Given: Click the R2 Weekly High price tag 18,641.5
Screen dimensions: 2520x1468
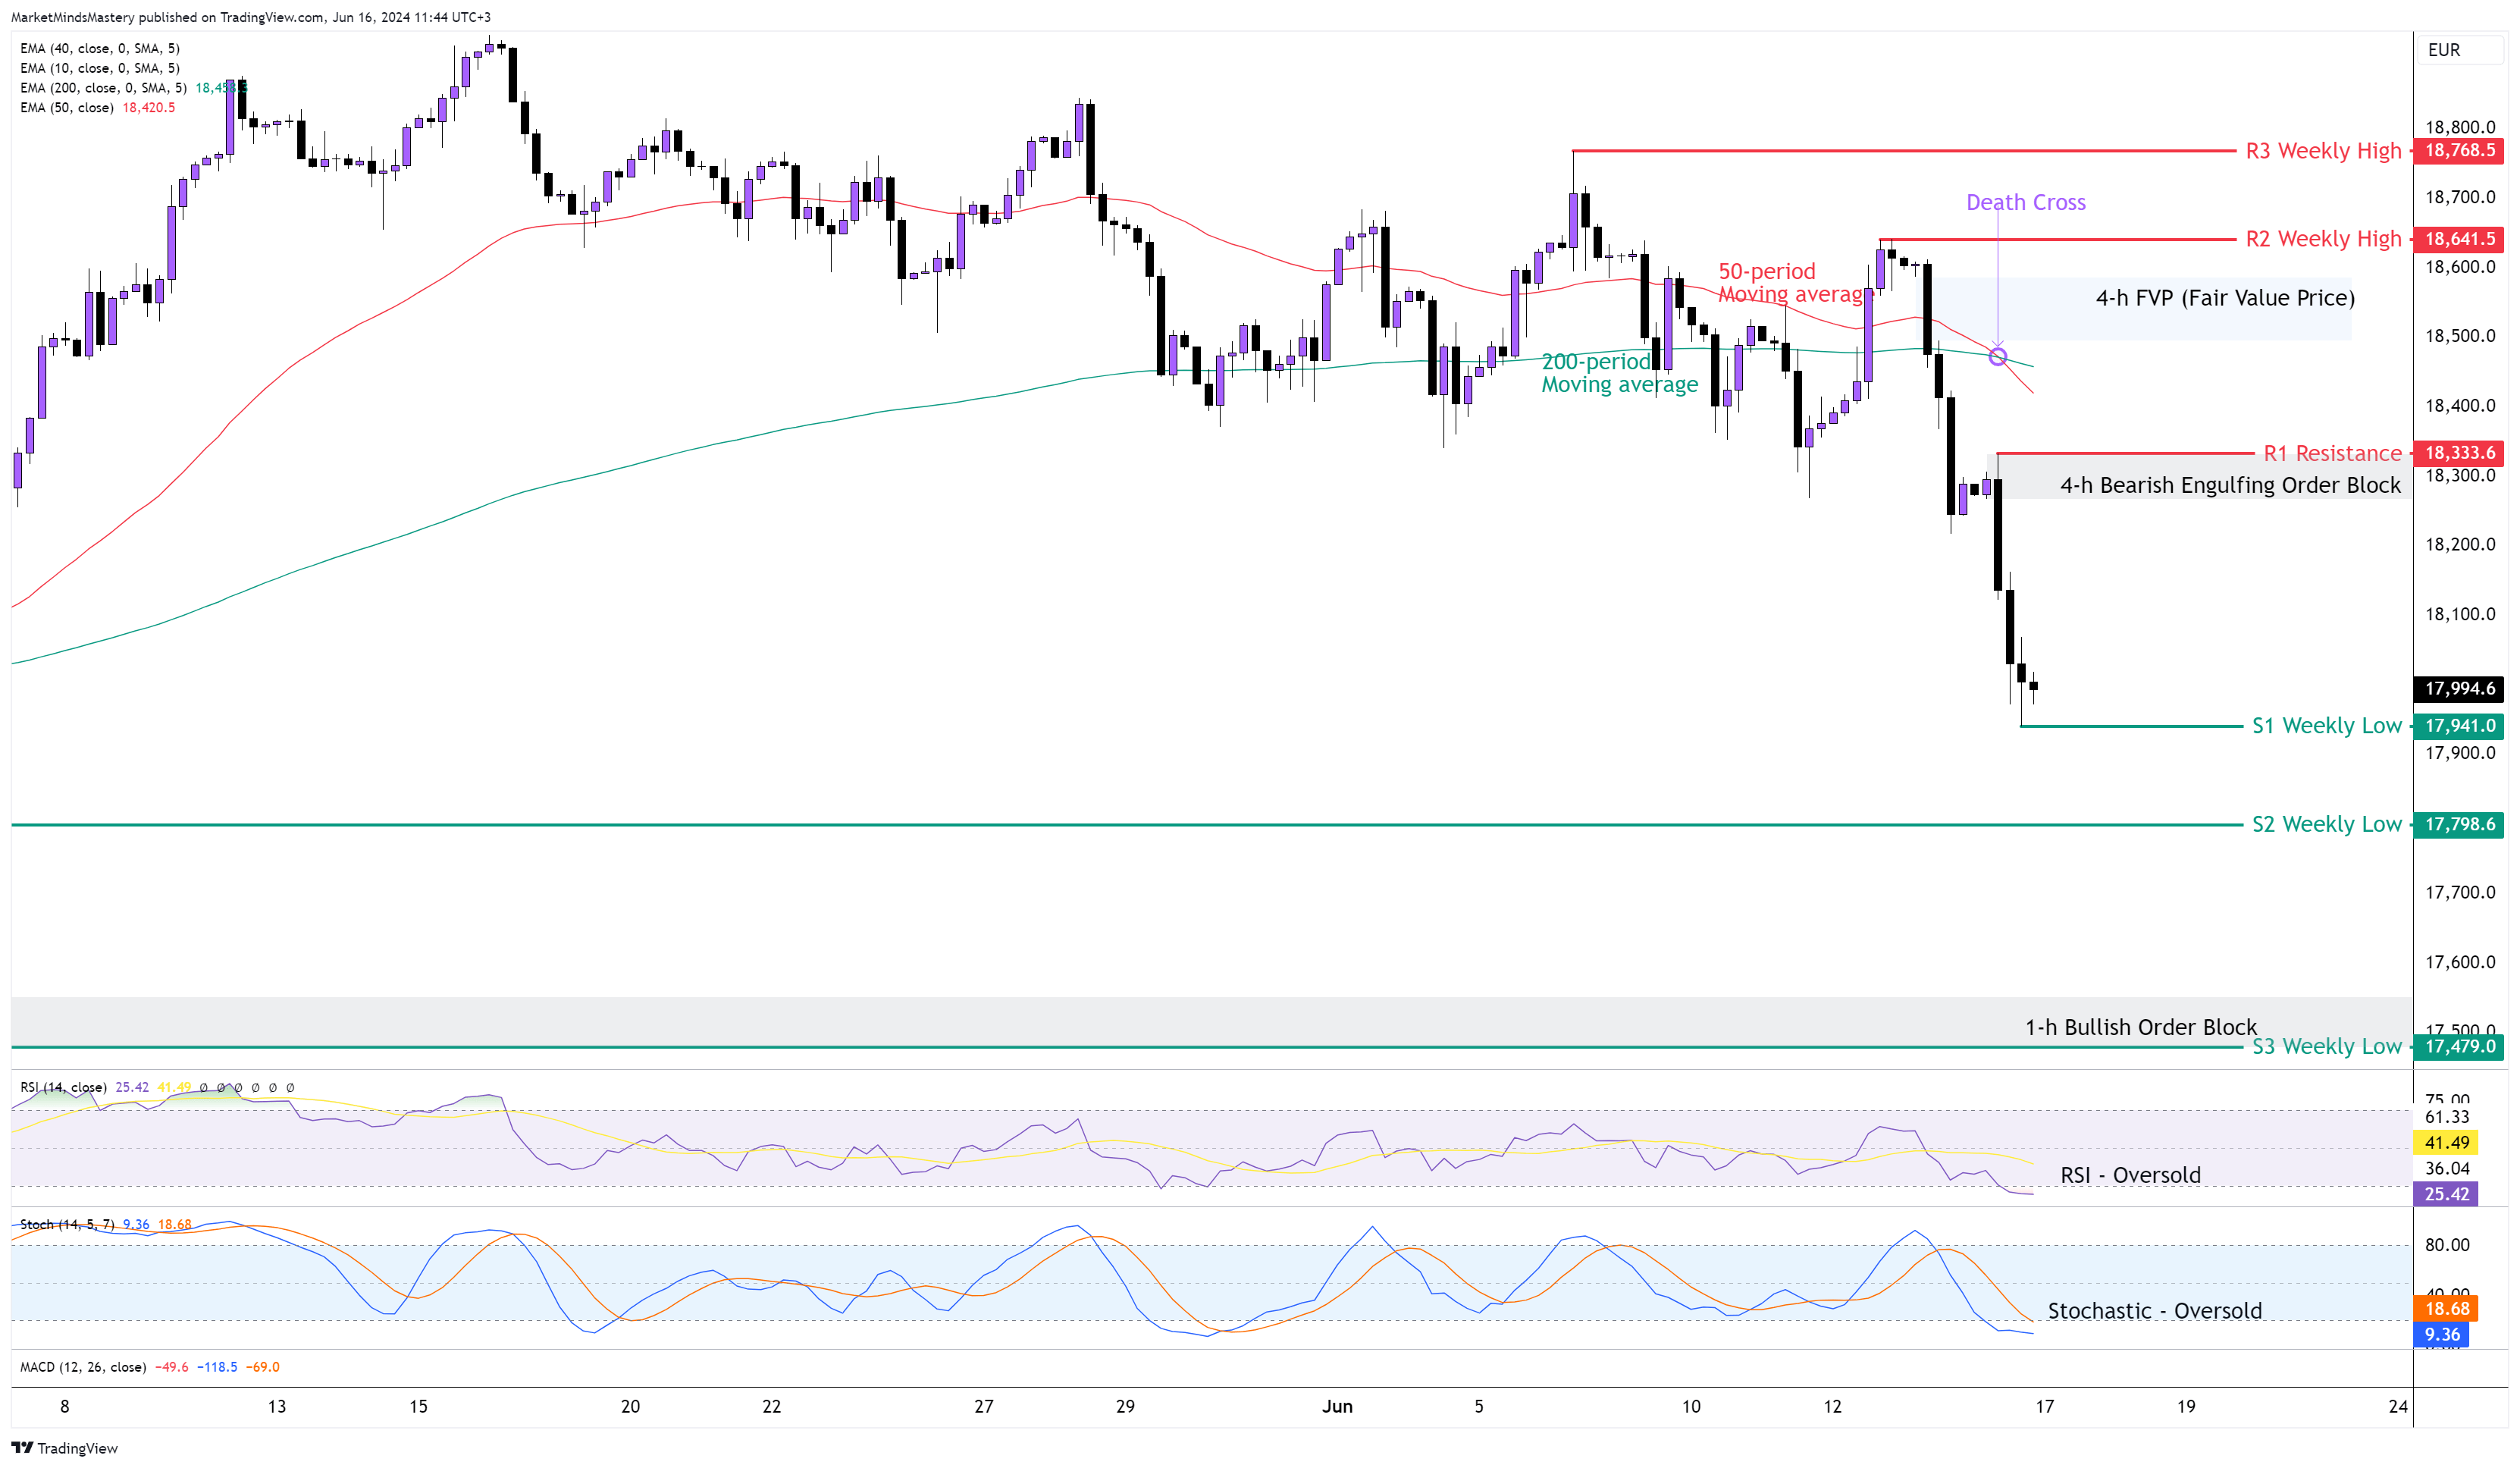Looking at the screenshot, I should click(2459, 239).
